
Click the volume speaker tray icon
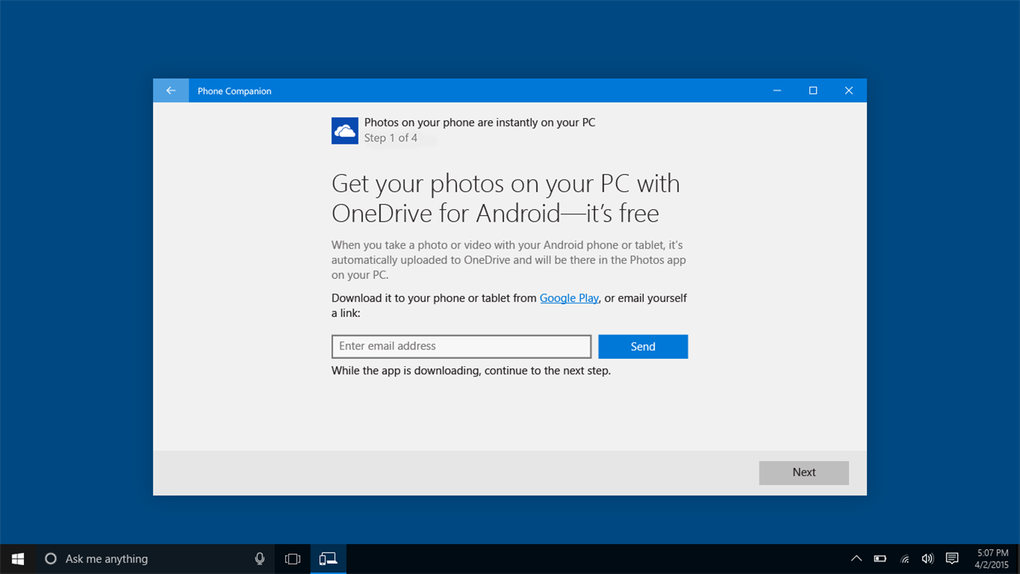(x=927, y=559)
